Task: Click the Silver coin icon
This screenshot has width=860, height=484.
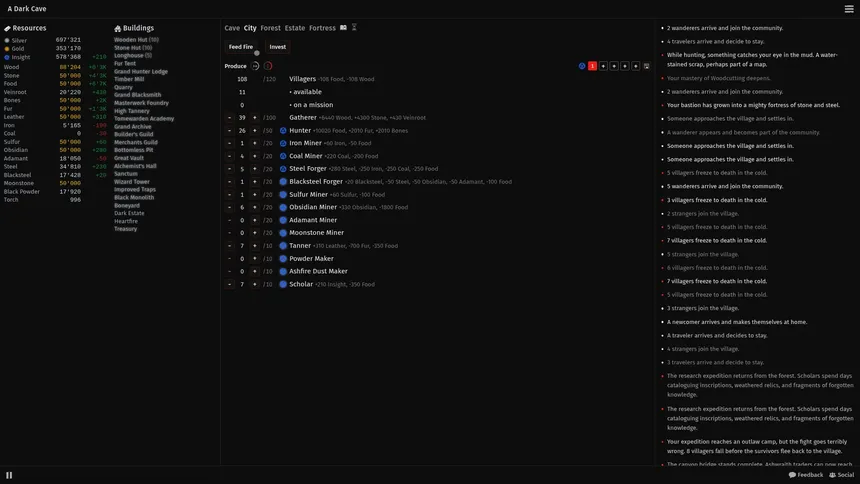Action: [7, 41]
